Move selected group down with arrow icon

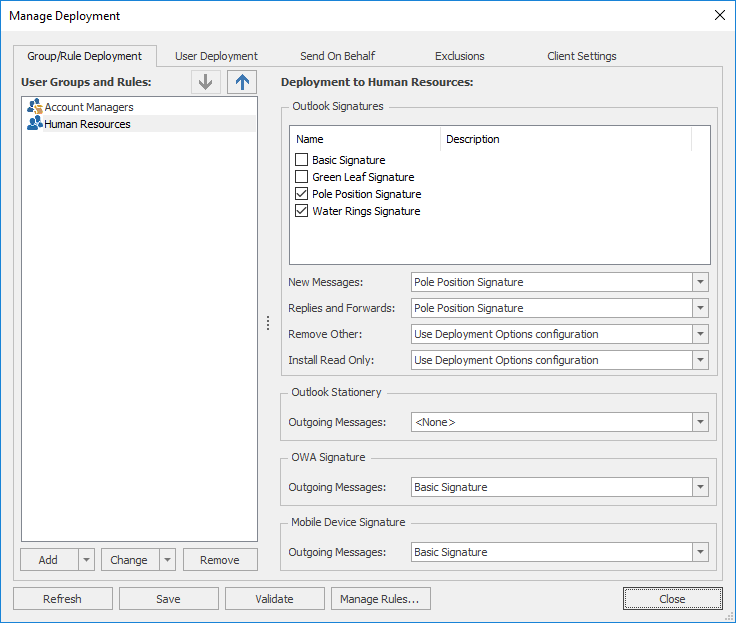(206, 82)
